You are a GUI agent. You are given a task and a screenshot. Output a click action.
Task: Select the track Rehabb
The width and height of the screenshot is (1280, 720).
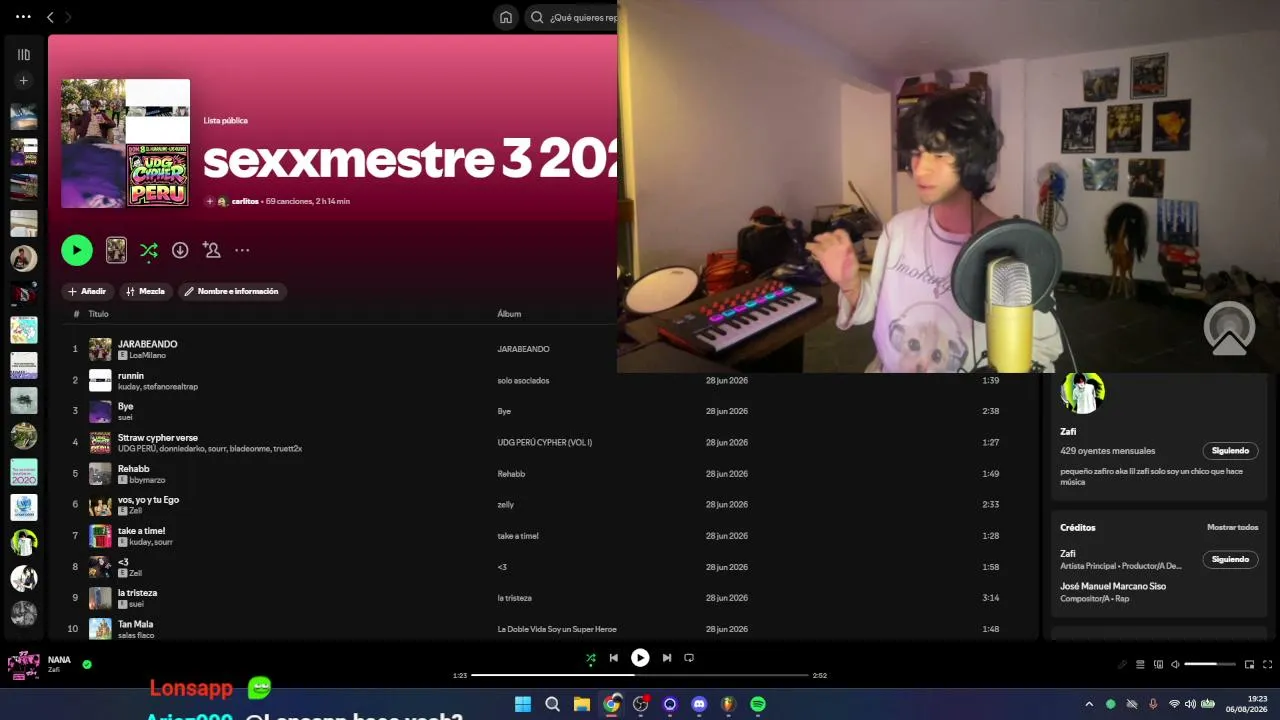(x=134, y=468)
